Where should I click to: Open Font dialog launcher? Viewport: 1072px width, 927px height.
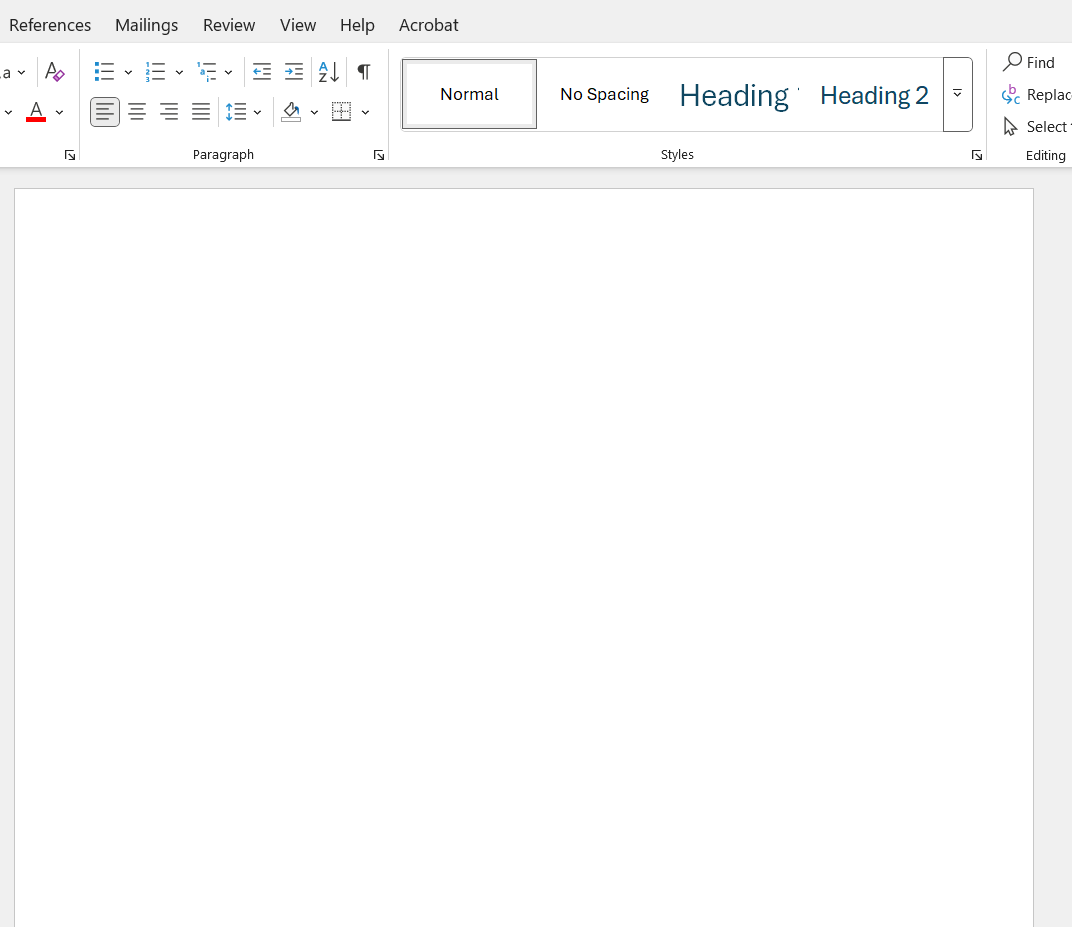[x=70, y=155]
